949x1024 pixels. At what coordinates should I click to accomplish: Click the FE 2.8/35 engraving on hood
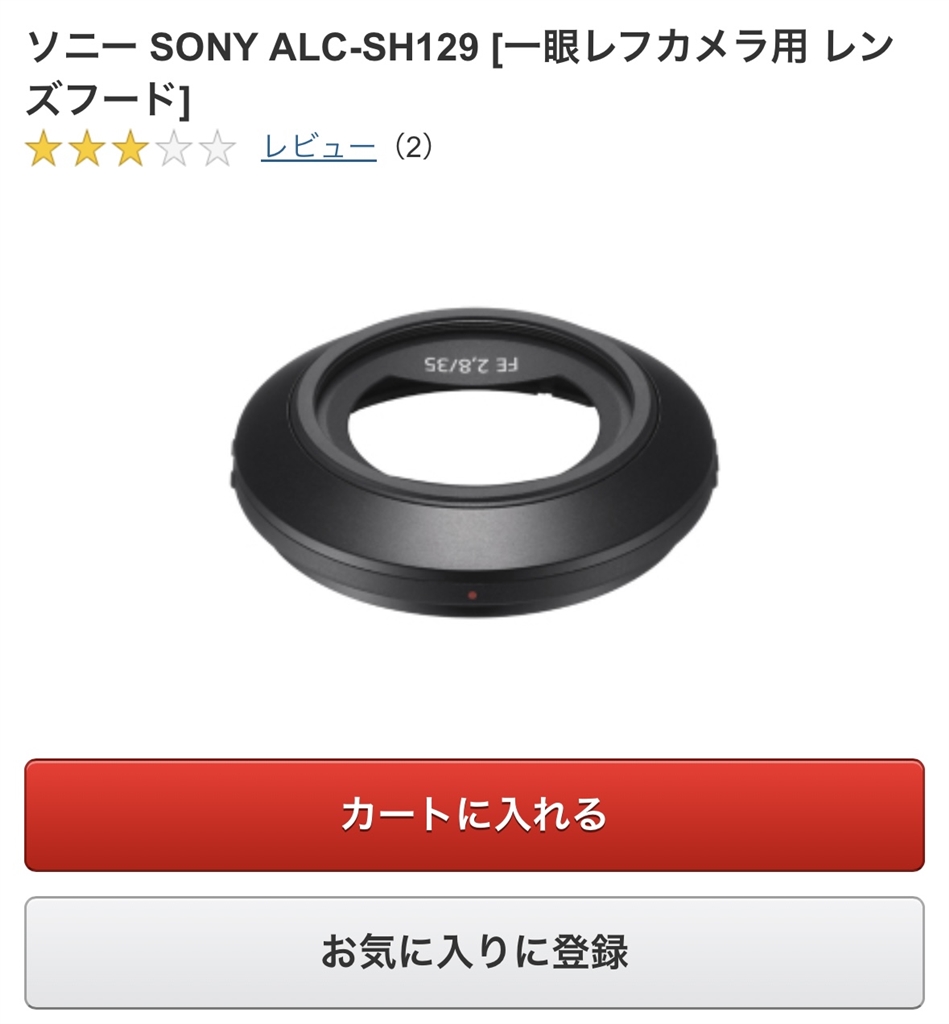pyautogui.click(x=472, y=364)
